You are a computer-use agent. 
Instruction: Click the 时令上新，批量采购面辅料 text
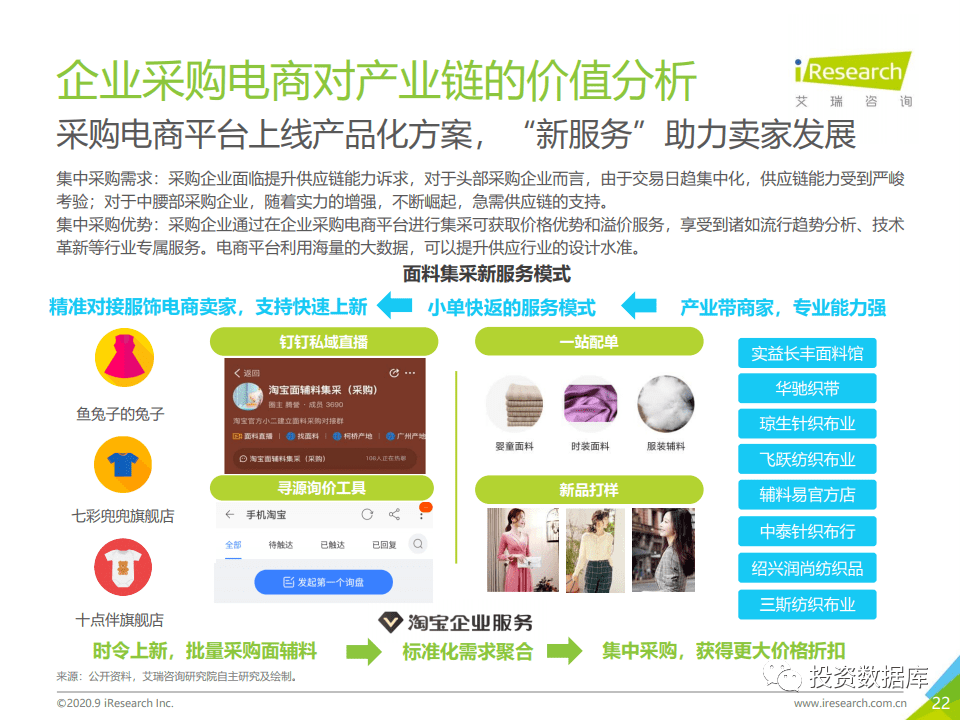(x=204, y=650)
